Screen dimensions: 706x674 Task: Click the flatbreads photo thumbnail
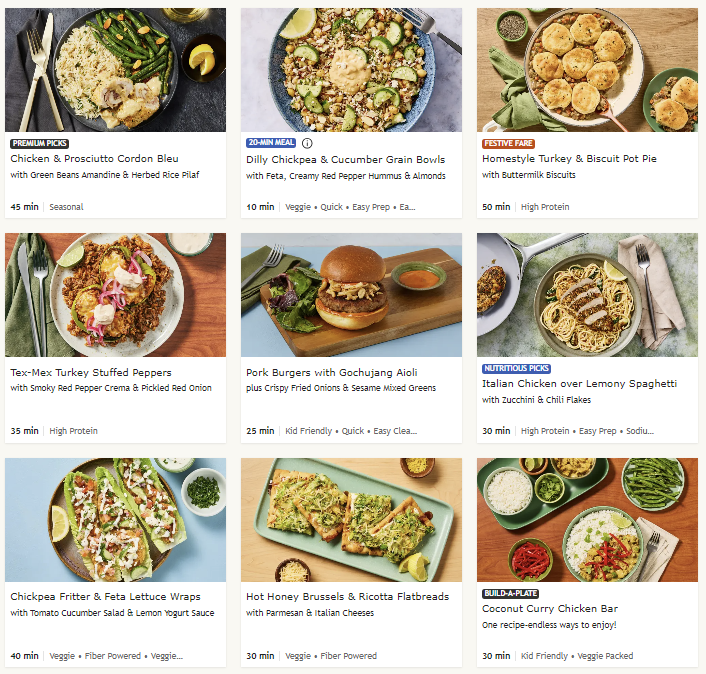point(351,520)
